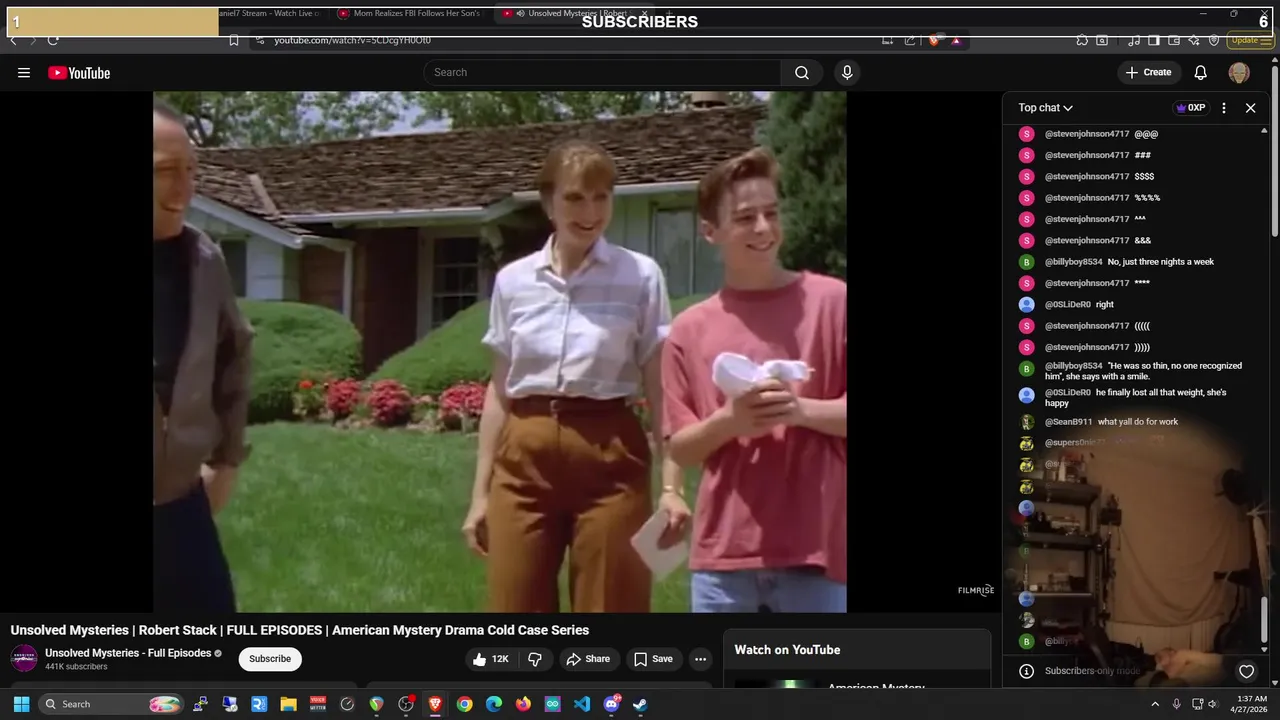Image resolution: width=1280 pixels, height=720 pixels.
Task: Click the billyboy8534 message "No, just three nights a week"
Action: tap(1161, 262)
